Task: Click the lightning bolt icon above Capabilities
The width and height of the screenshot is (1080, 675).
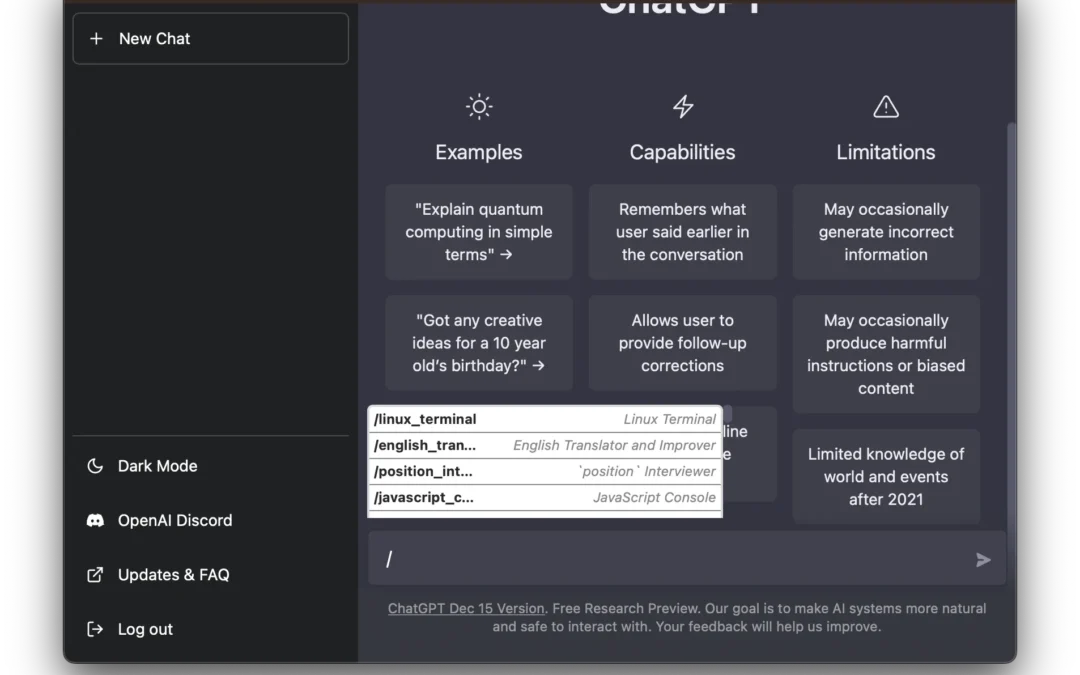Action: (x=683, y=107)
